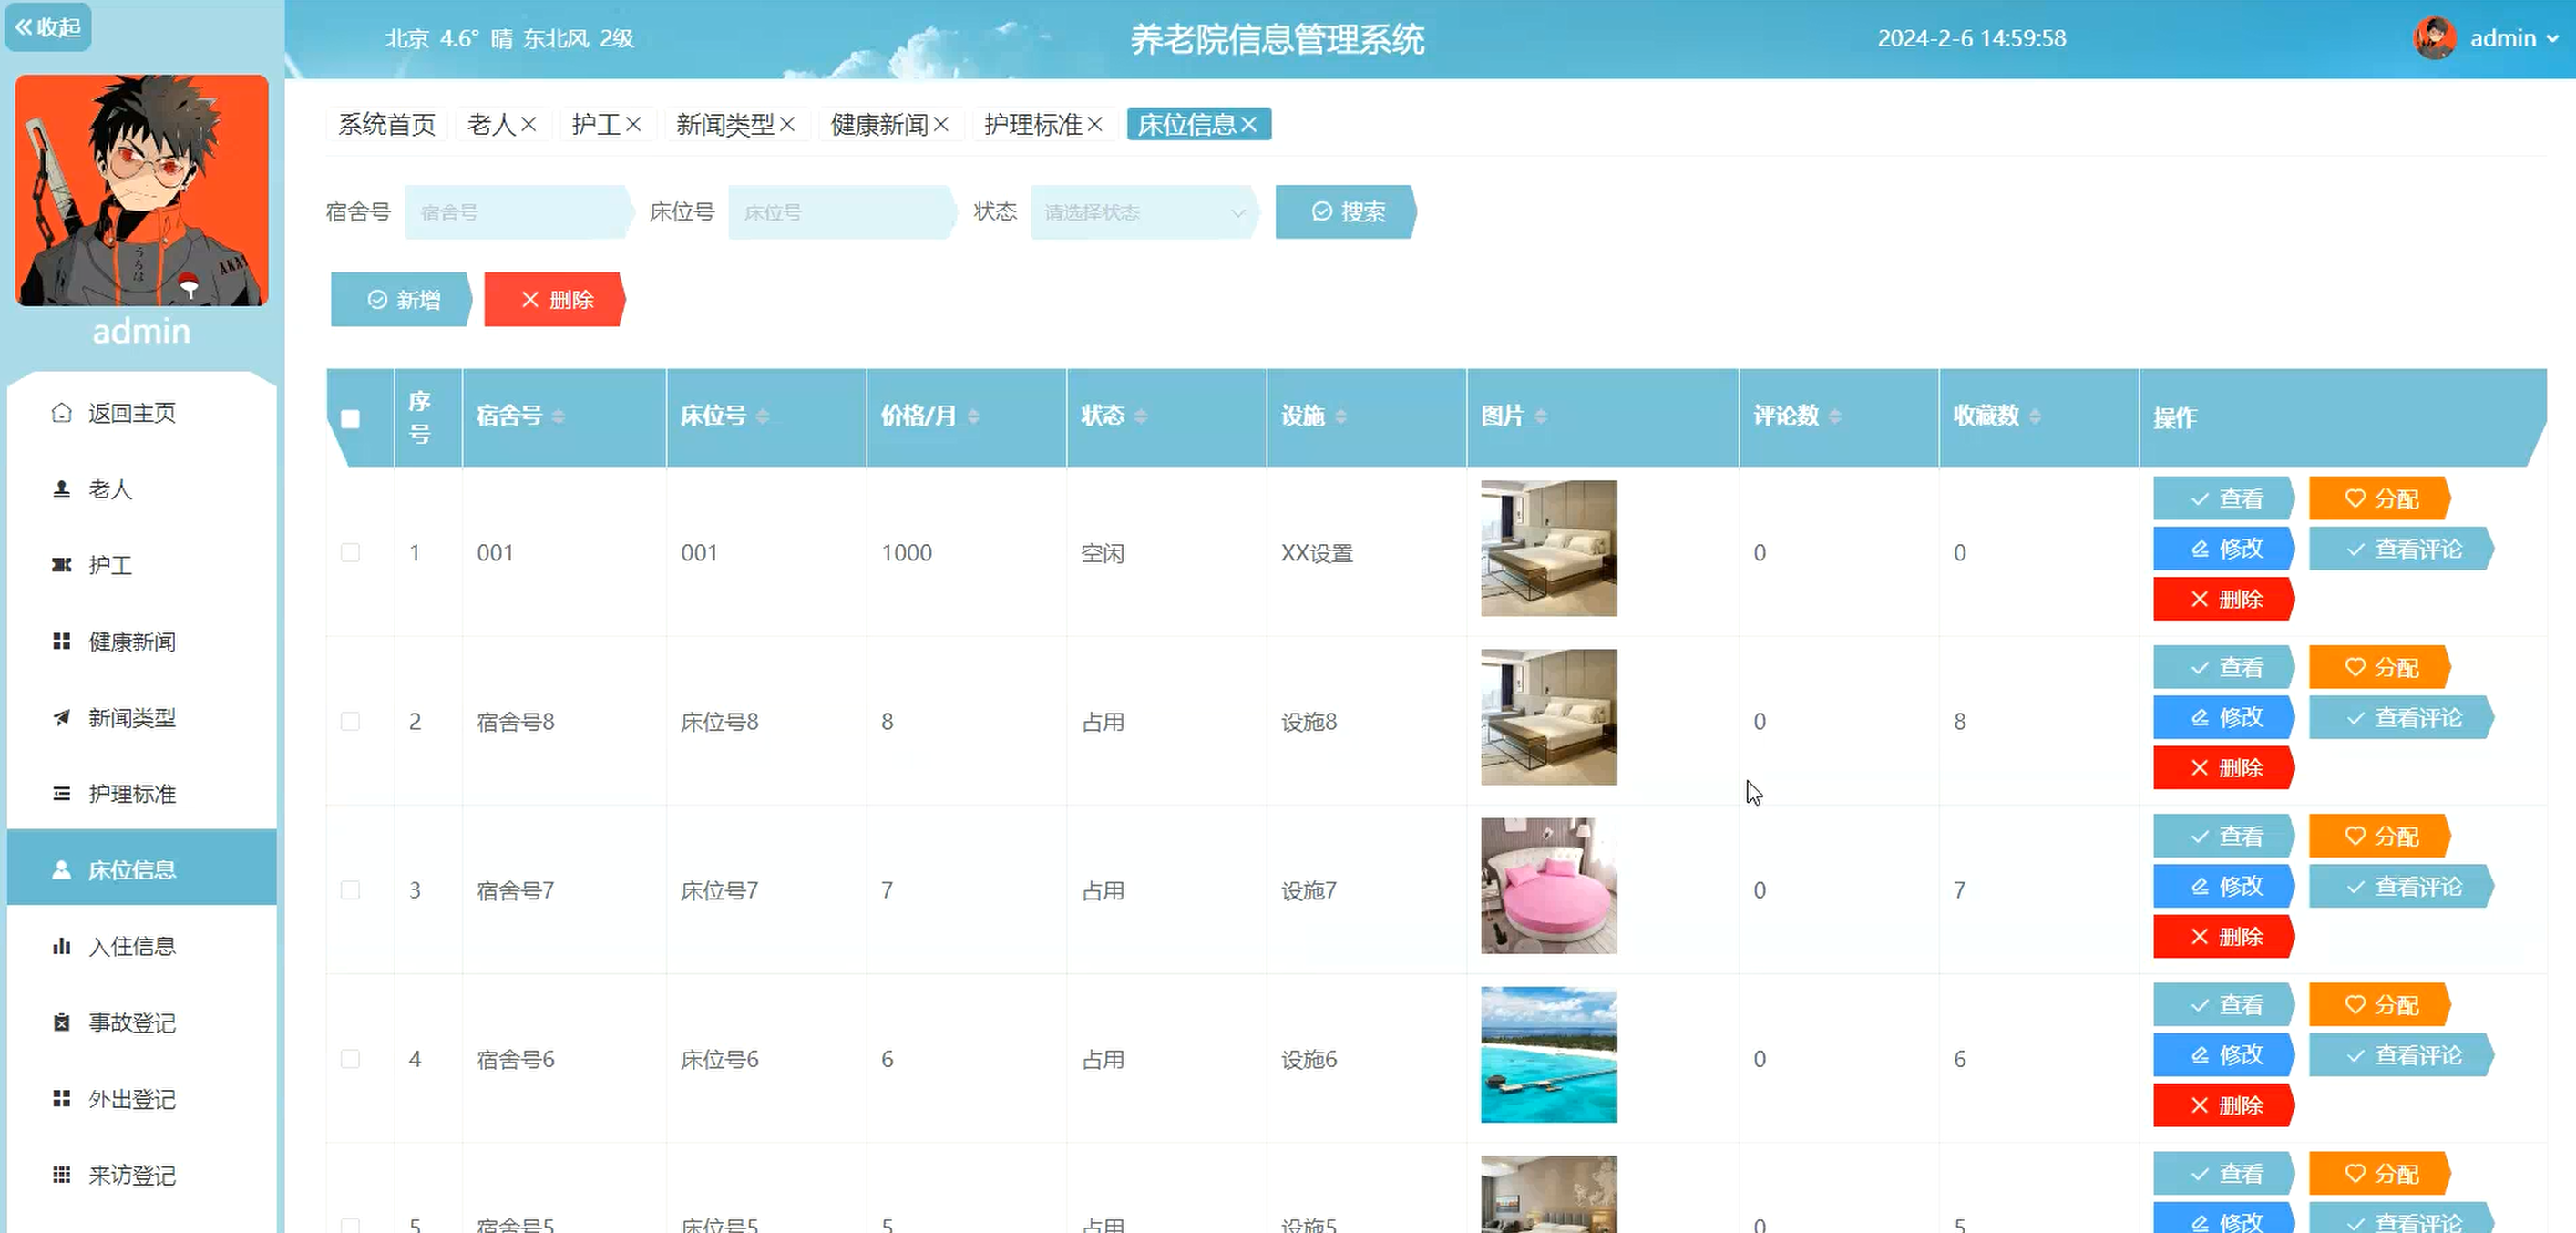Close the 护工 tab
2576x1233 pixels.
633,124
